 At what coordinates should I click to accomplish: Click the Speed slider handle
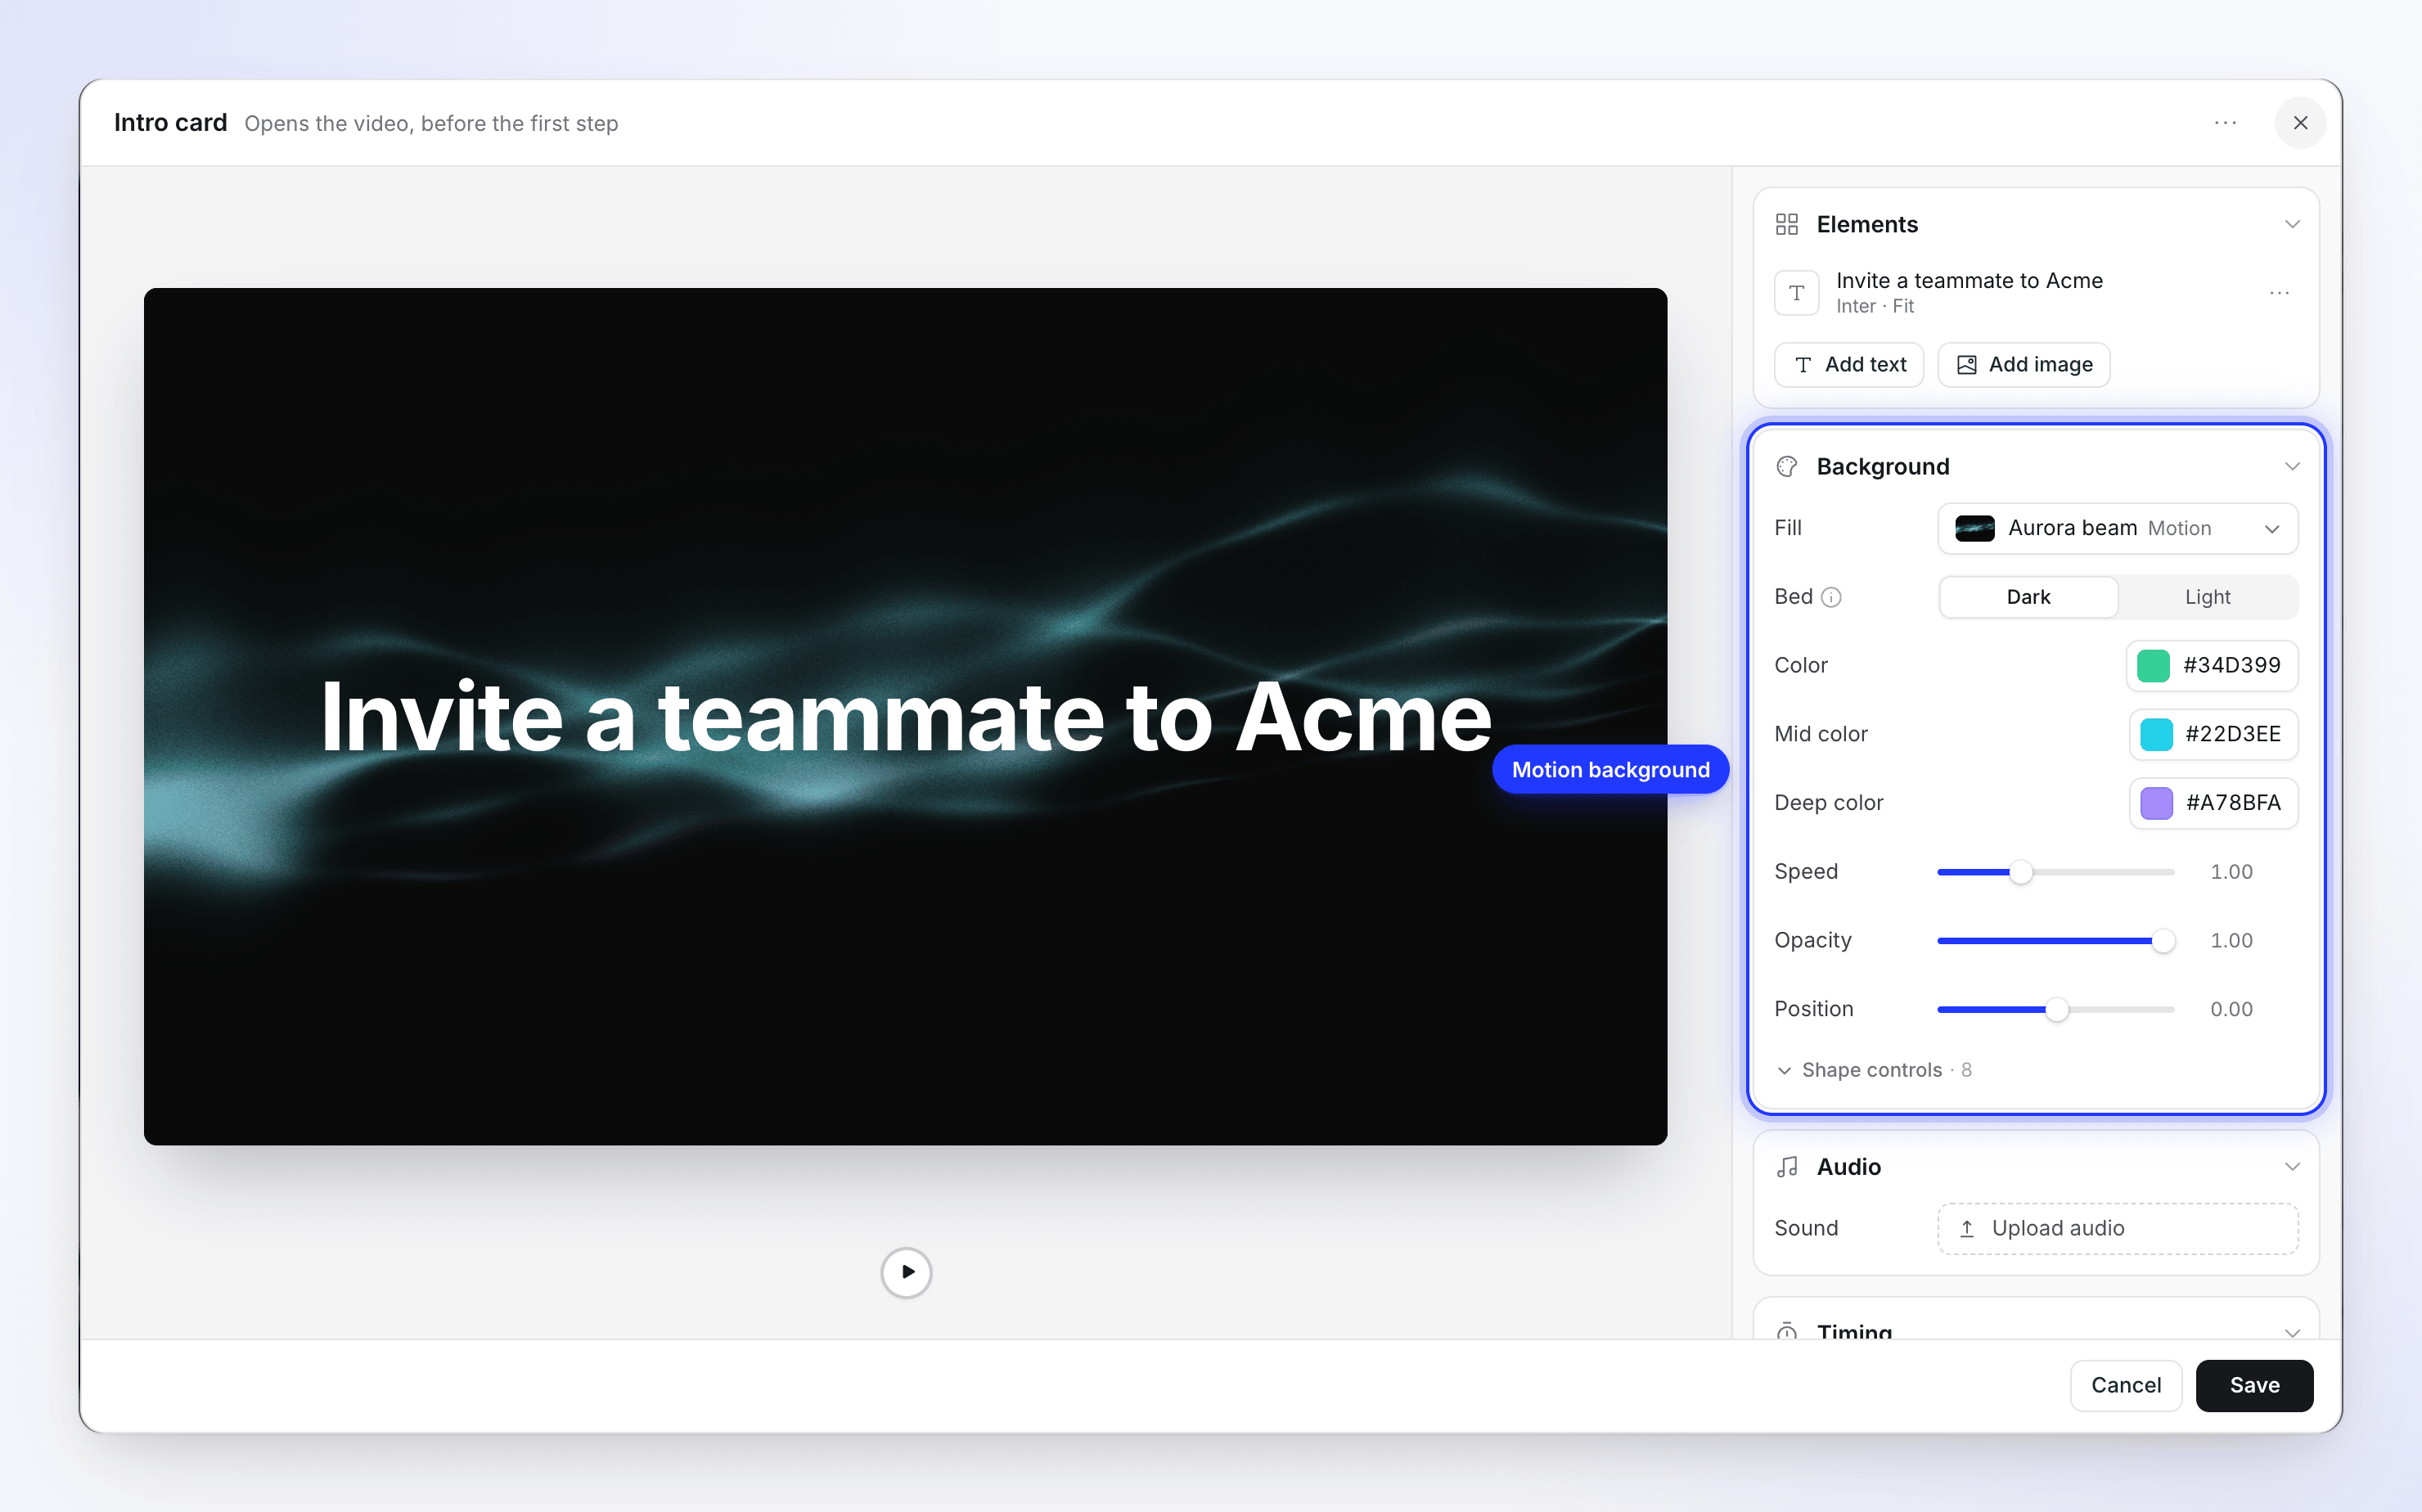pos(2021,872)
